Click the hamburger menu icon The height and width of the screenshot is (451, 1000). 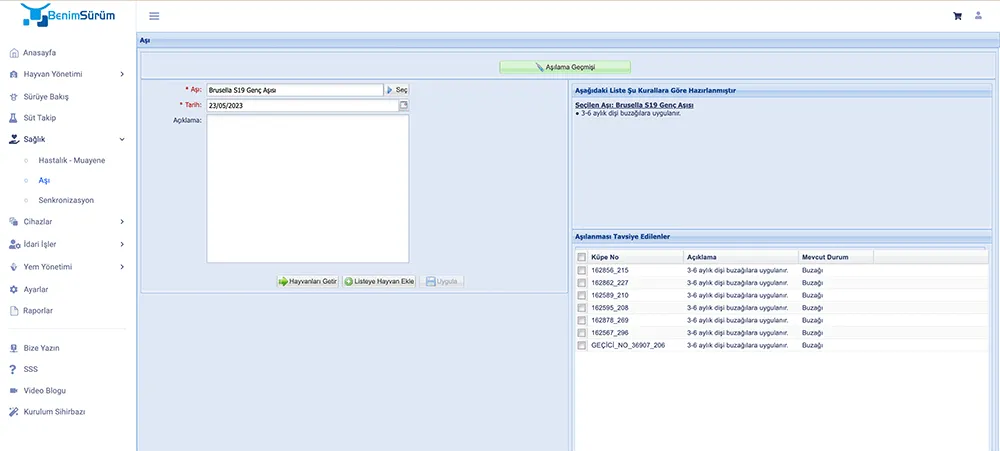coord(154,16)
